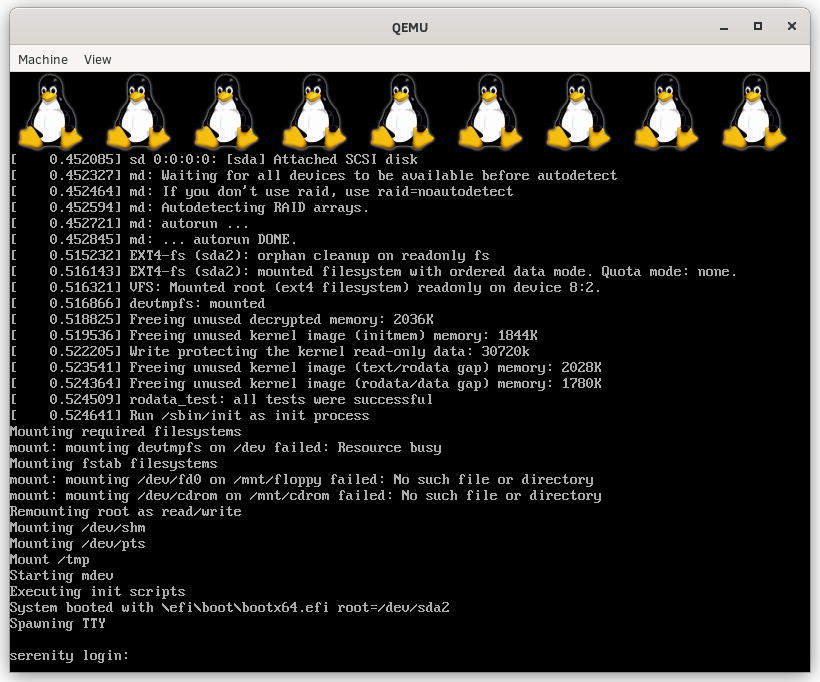This screenshot has width=820, height=682.
Task: Click the 'VFS: Mounted root (ext4 filesystem)' line
Action: [x=305, y=288]
